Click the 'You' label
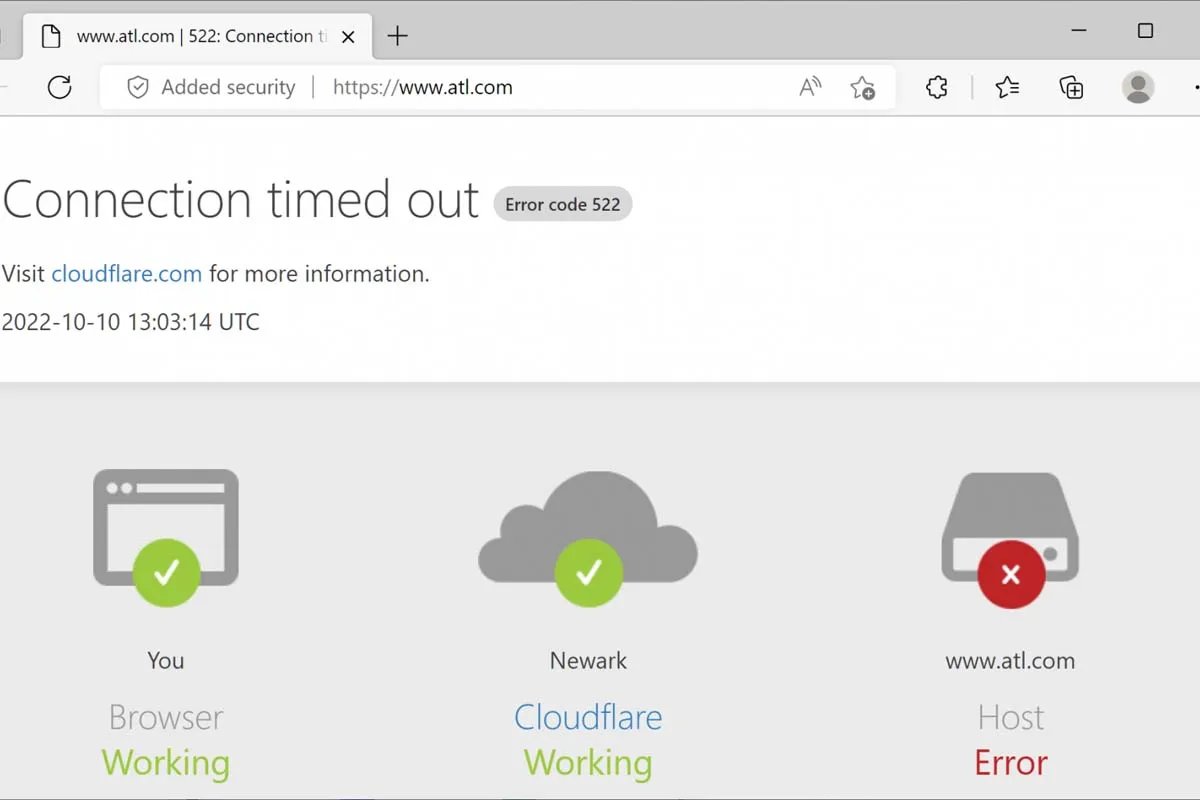1200x800 pixels. tap(166, 660)
